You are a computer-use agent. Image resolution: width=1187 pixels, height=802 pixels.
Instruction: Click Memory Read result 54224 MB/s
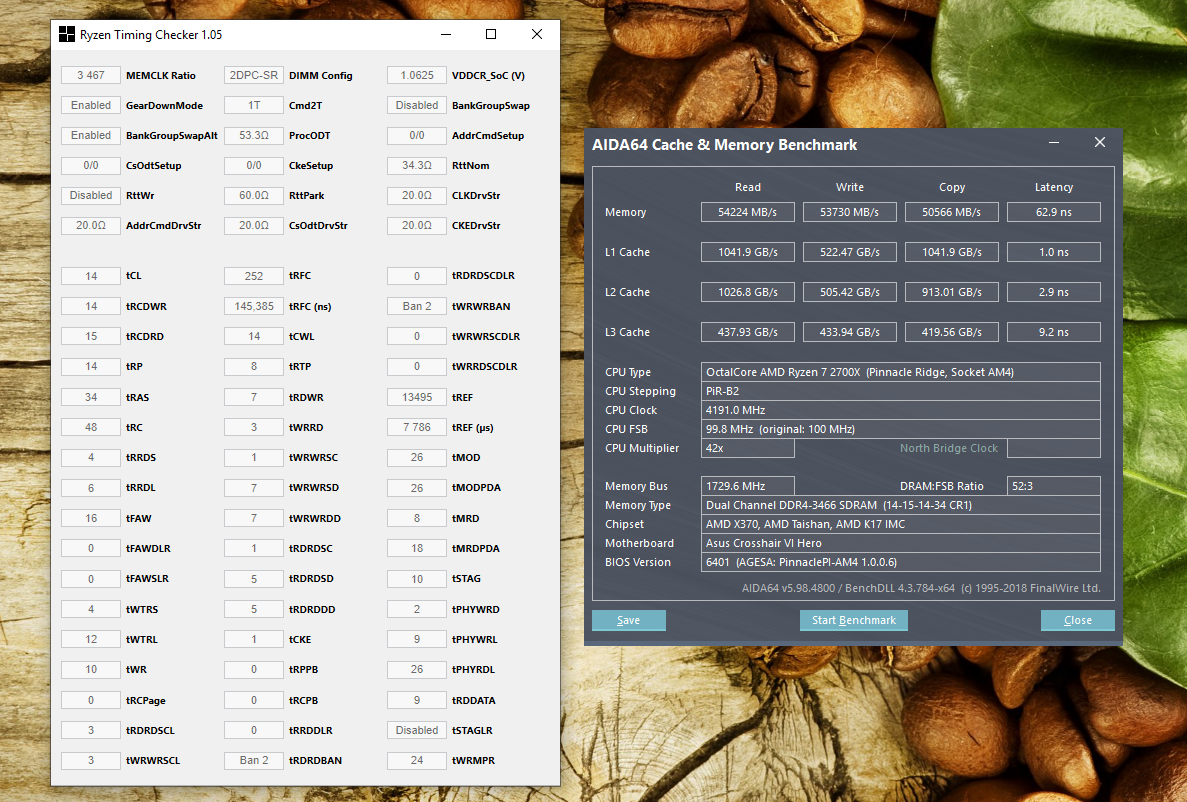click(x=747, y=212)
